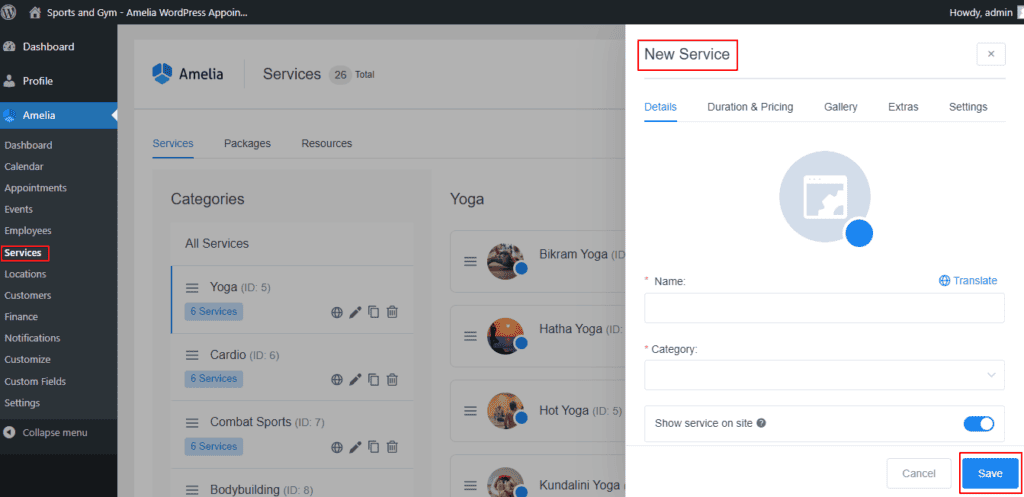Click into the service Name field

824,308
